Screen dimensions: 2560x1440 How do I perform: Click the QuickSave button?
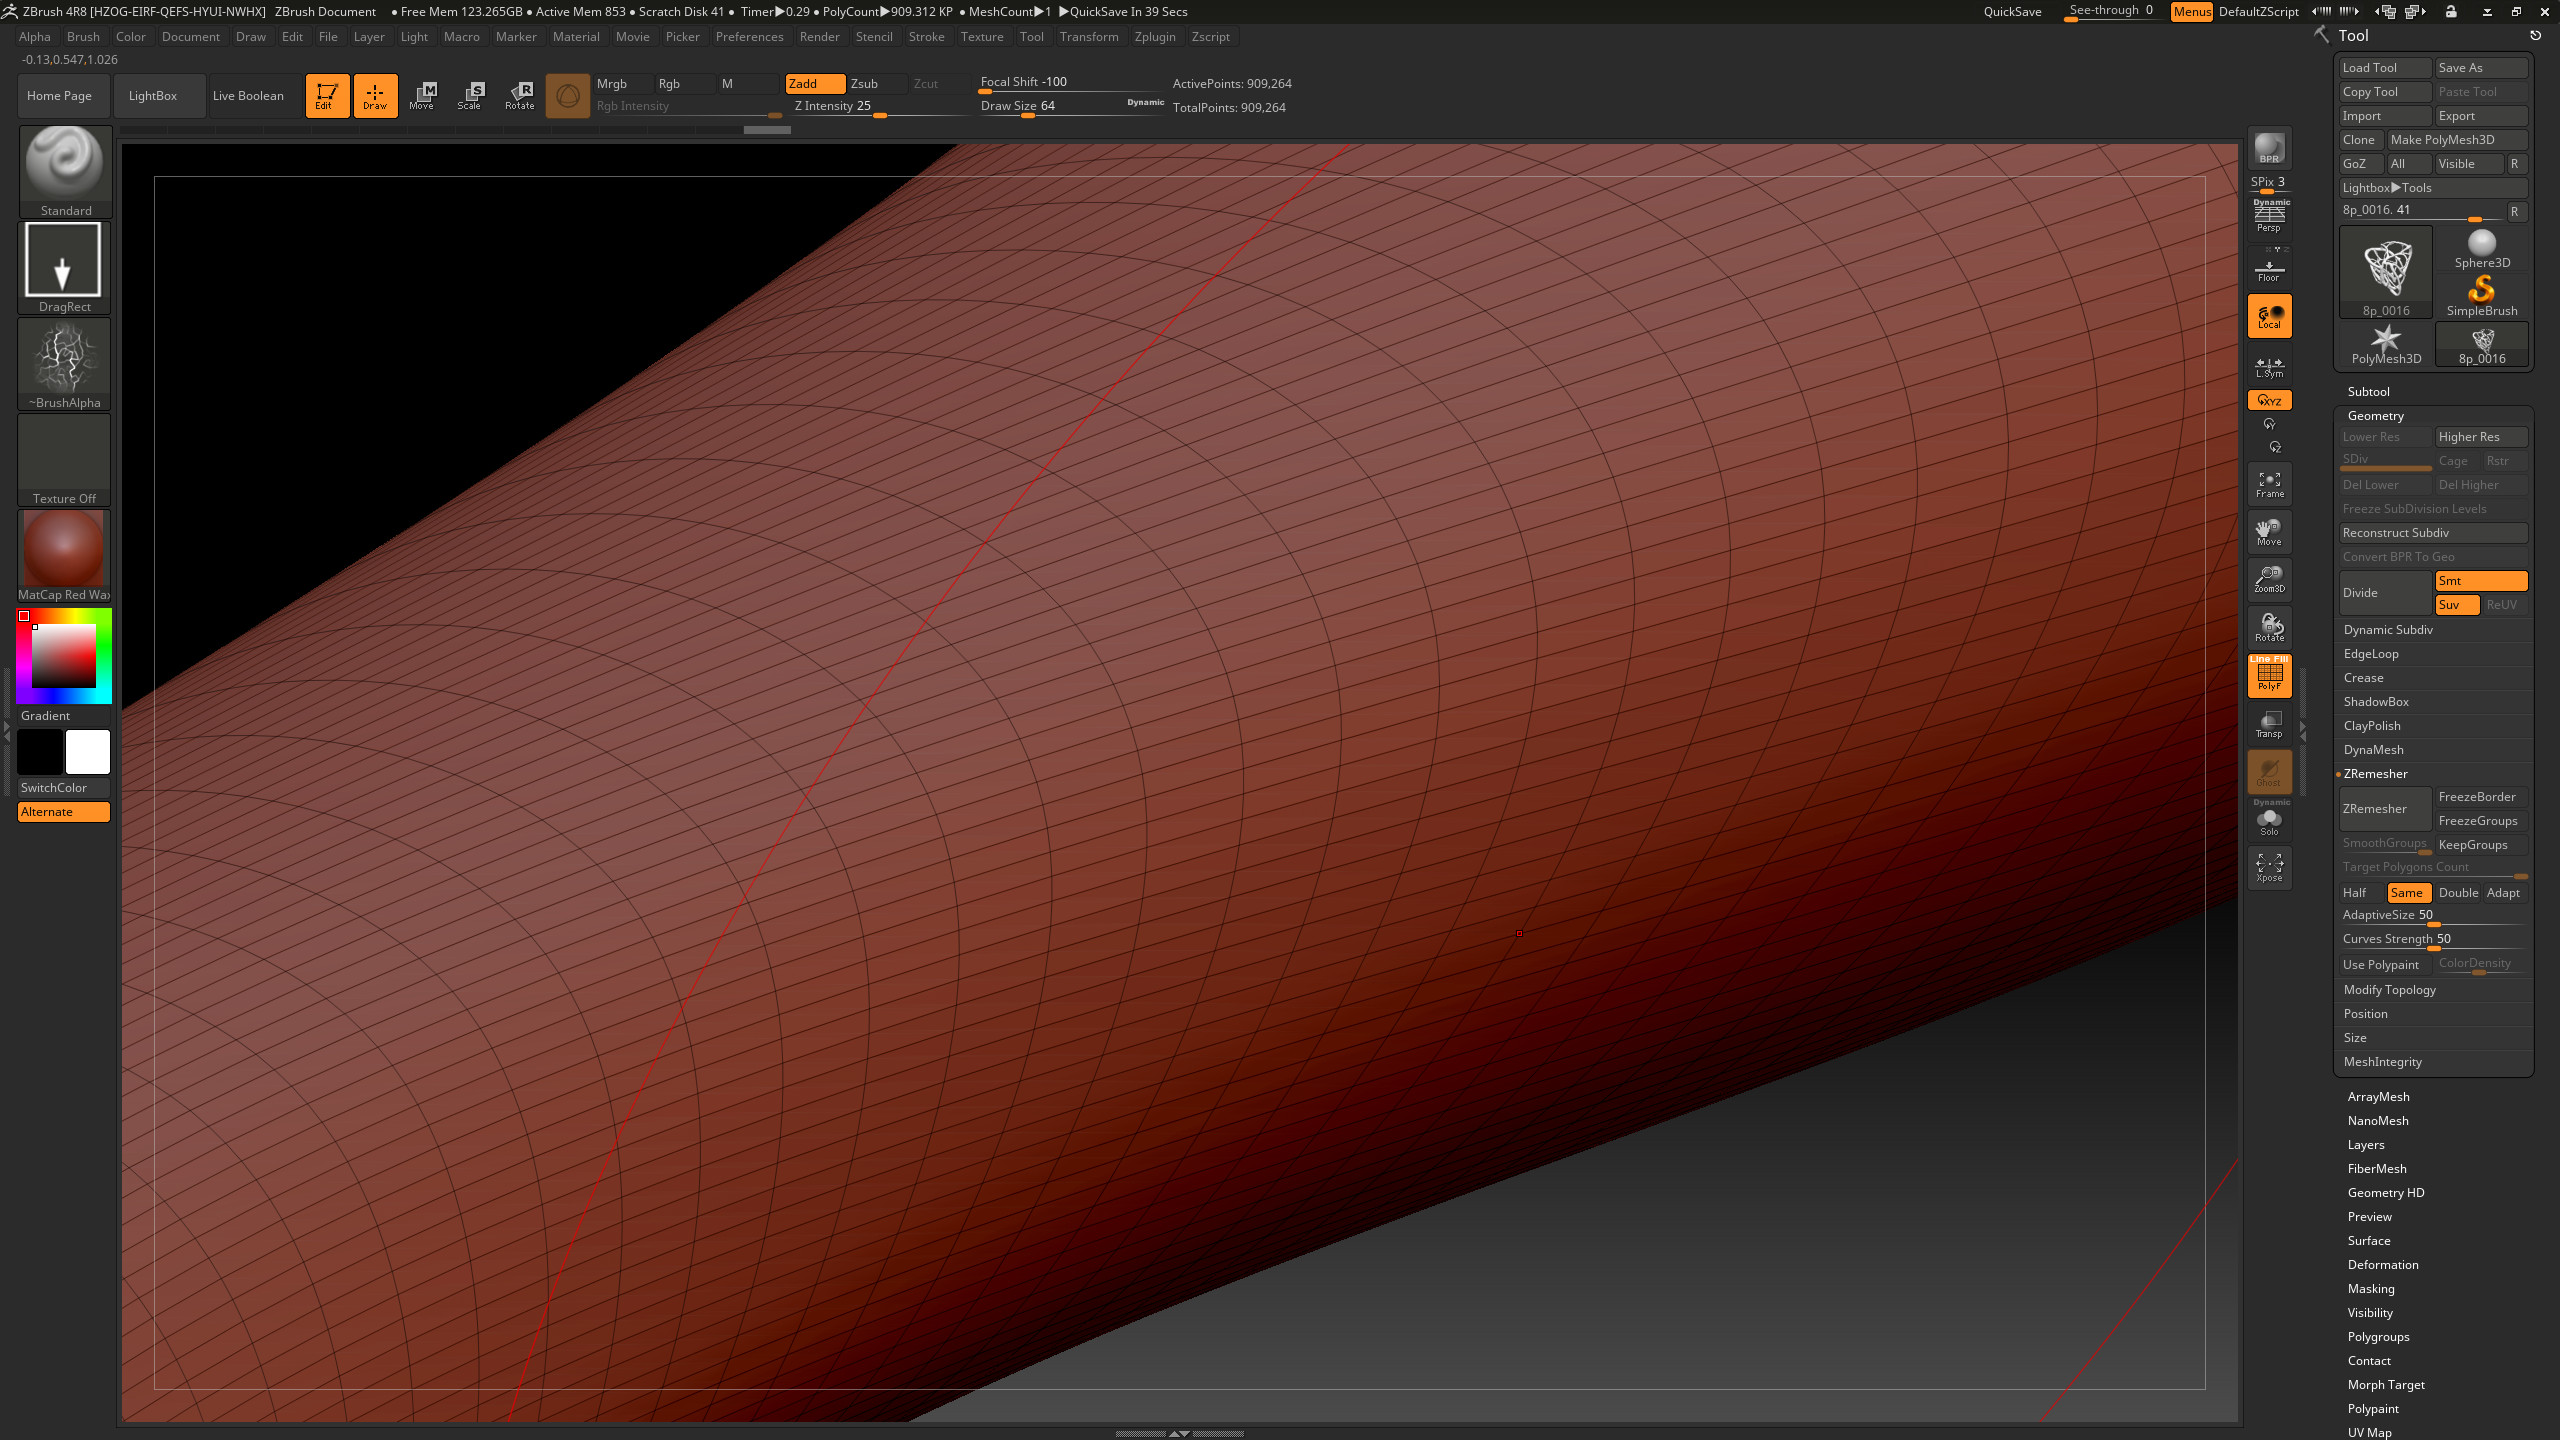[x=2012, y=12]
